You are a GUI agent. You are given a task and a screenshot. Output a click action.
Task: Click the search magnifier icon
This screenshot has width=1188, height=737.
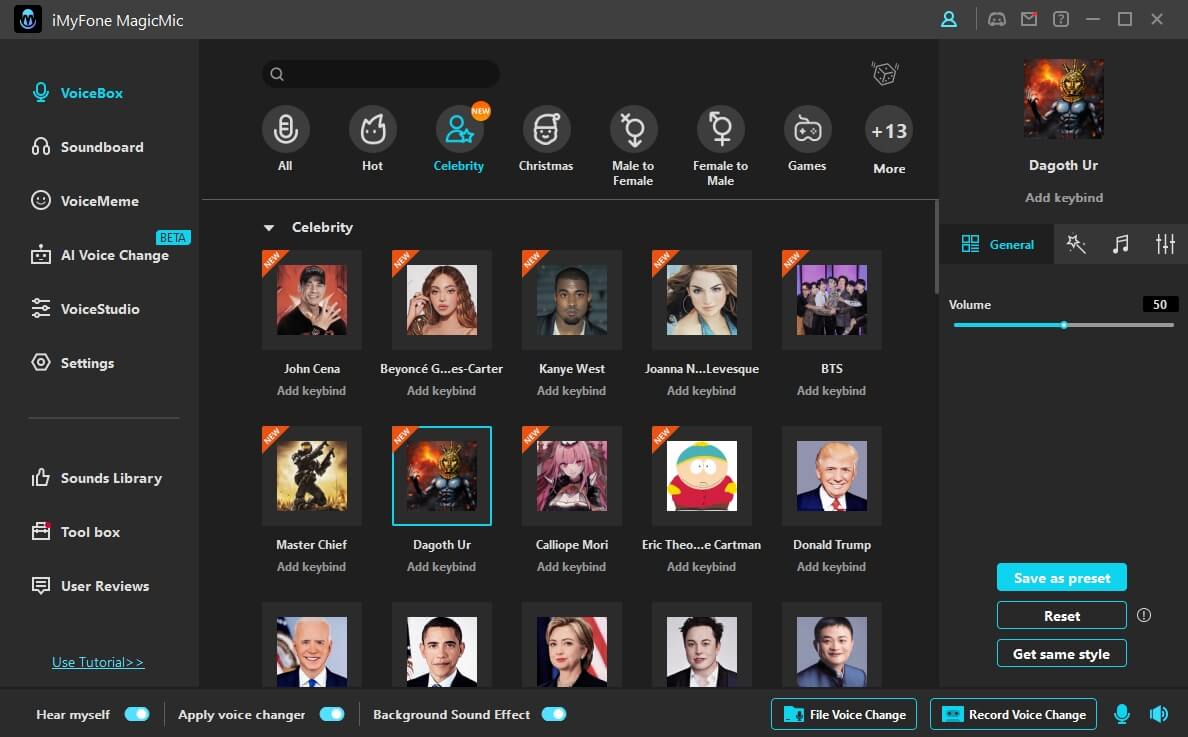point(277,74)
